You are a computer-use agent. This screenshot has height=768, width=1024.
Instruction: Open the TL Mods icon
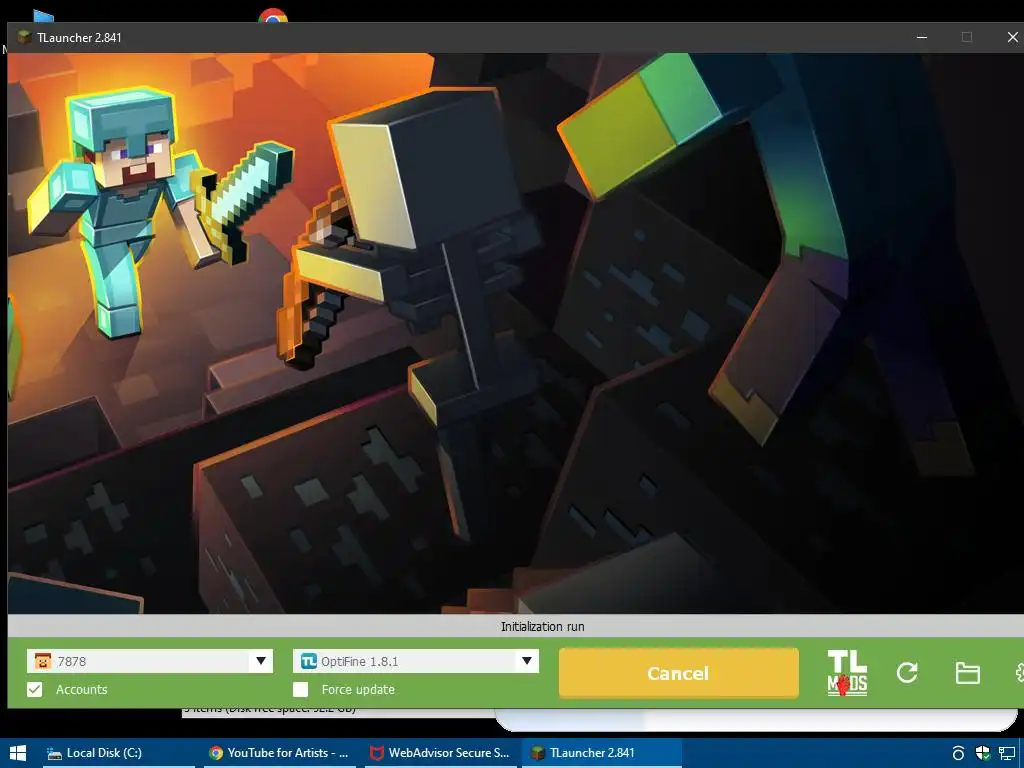(x=847, y=673)
